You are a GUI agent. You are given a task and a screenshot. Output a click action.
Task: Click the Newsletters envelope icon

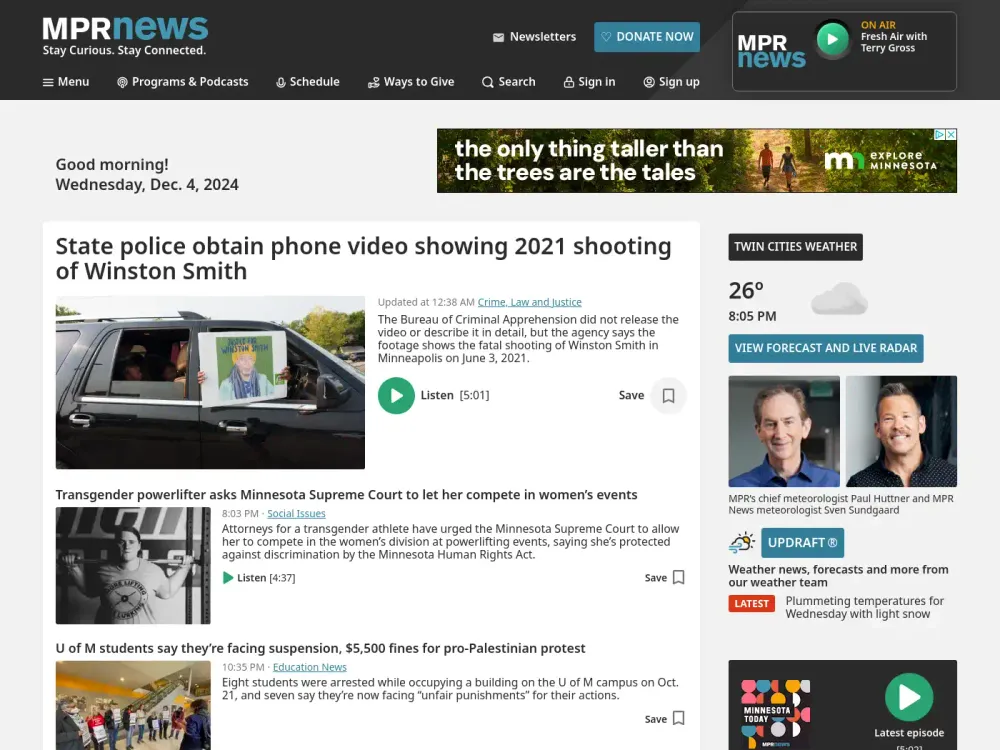click(496, 36)
